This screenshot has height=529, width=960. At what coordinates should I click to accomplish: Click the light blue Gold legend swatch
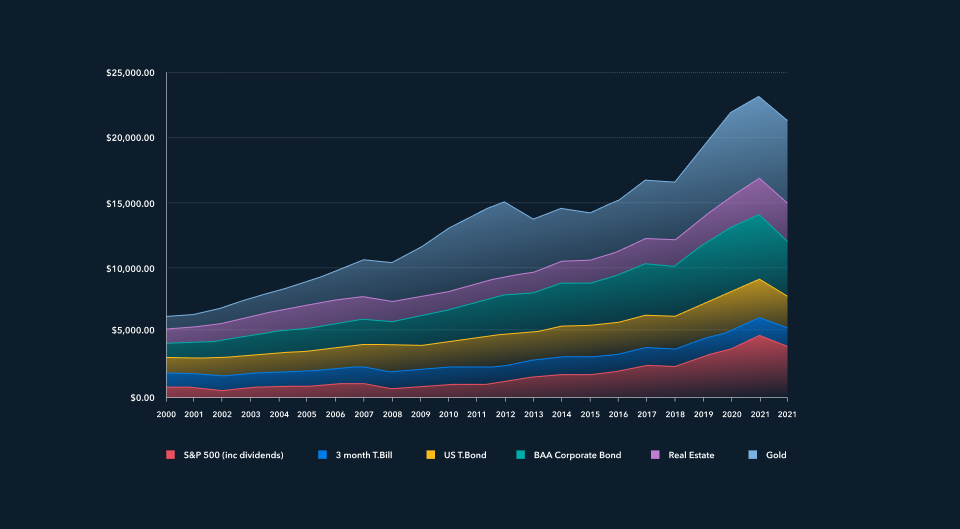(x=752, y=455)
